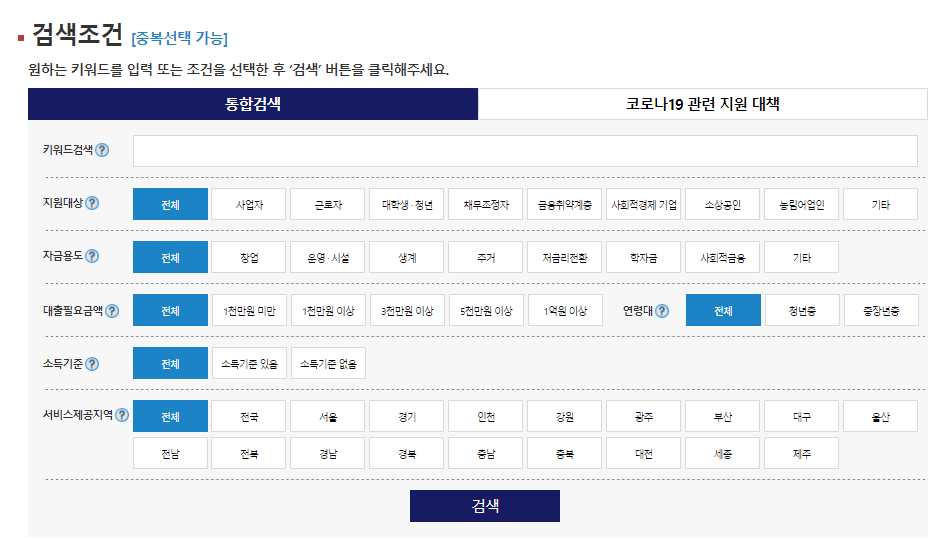Select the 5천만원 이상 option
The width and height of the screenshot is (942, 538).
pos(487,310)
